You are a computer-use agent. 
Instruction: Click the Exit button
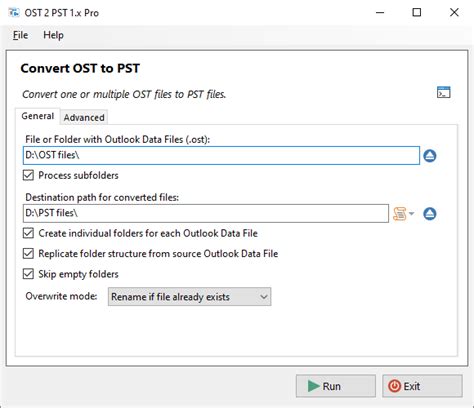(422, 386)
